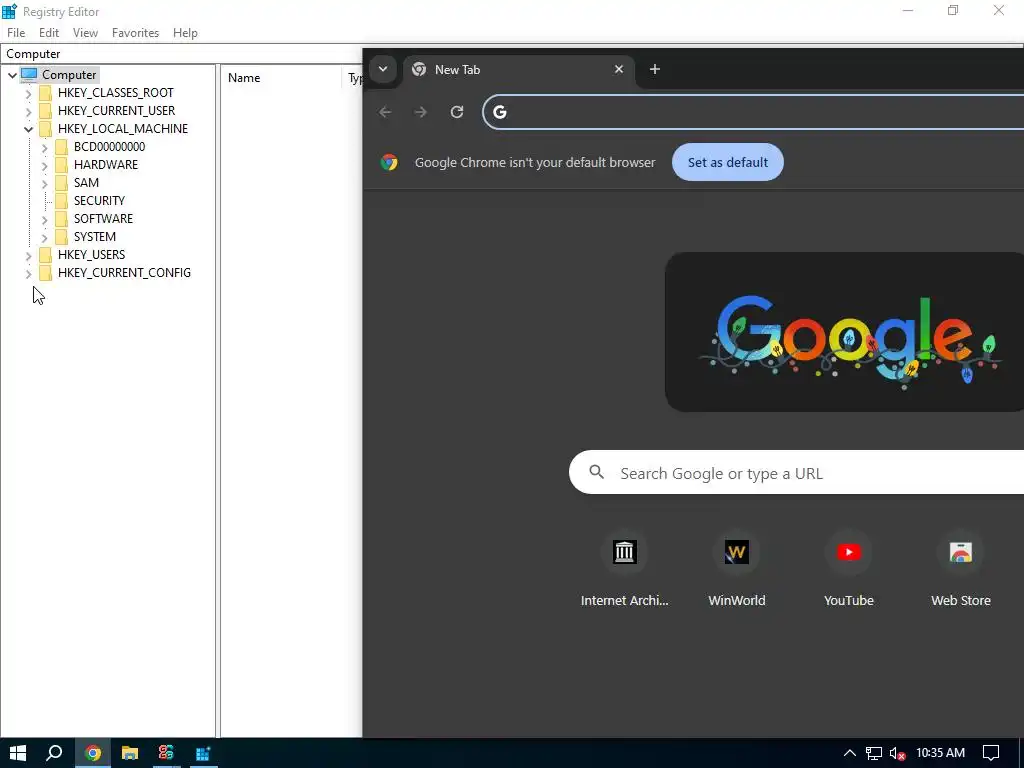Collapse HKEY_LOCAL_MACHINE key
This screenshot has height=768, width=1024.
(28, 129)
